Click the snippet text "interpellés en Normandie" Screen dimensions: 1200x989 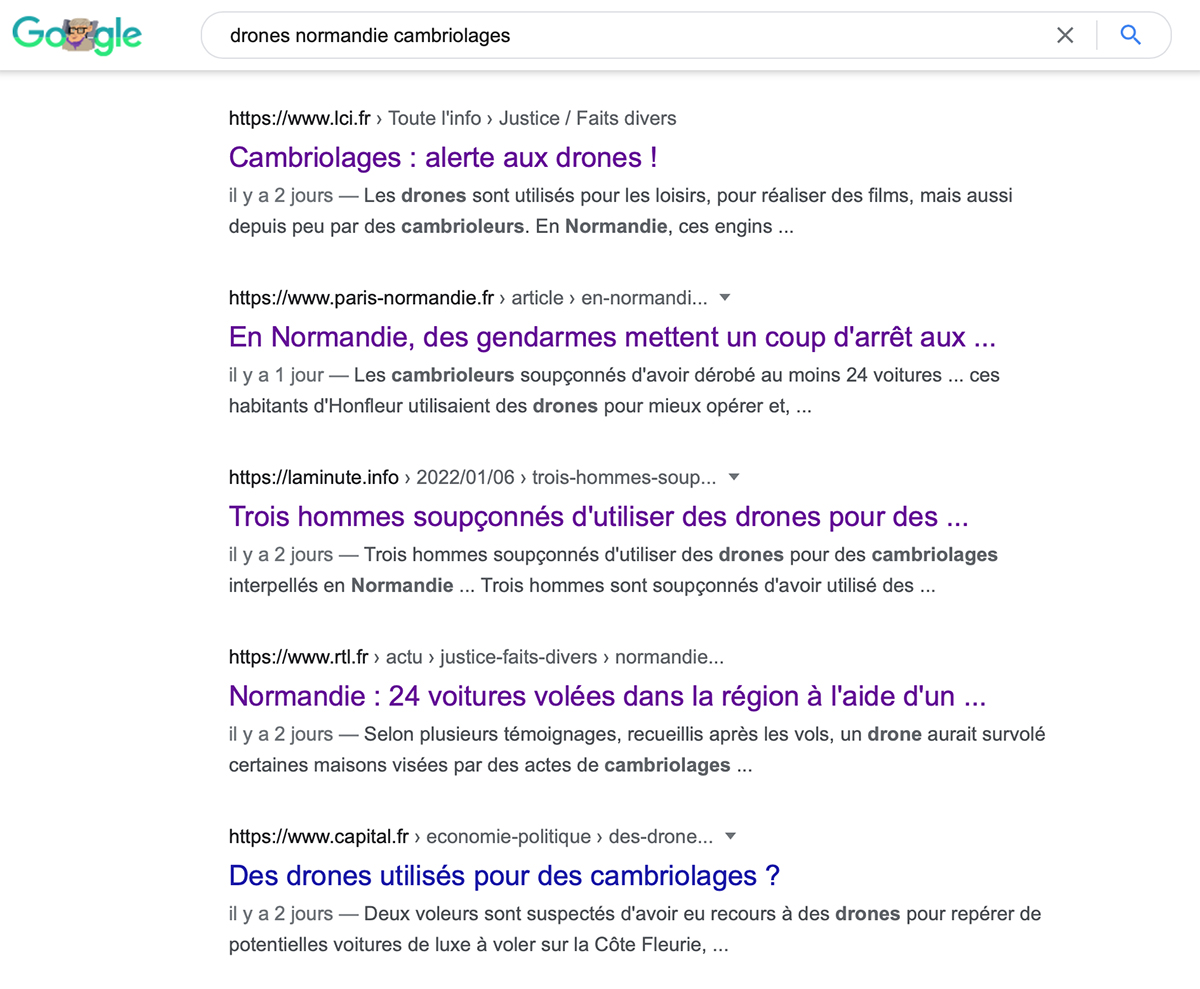pyautogui.click(x=341, y=585)
